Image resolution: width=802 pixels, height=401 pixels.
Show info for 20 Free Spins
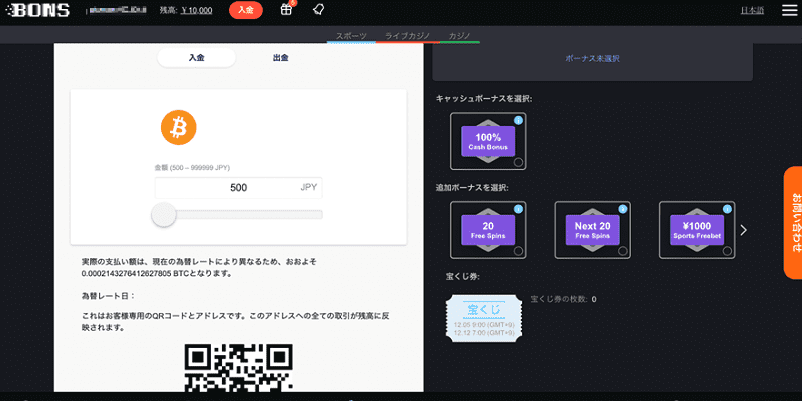[x=518, y=209]
